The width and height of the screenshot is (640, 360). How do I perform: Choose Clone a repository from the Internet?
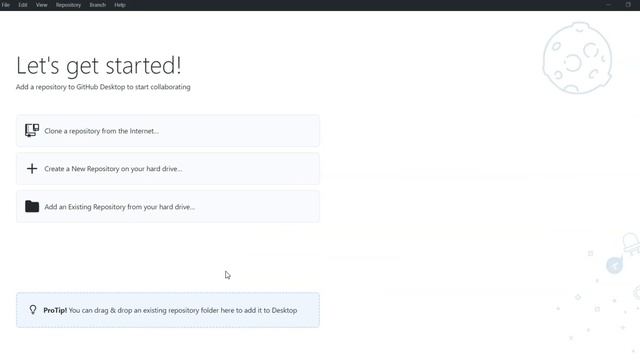click(168, 131)
